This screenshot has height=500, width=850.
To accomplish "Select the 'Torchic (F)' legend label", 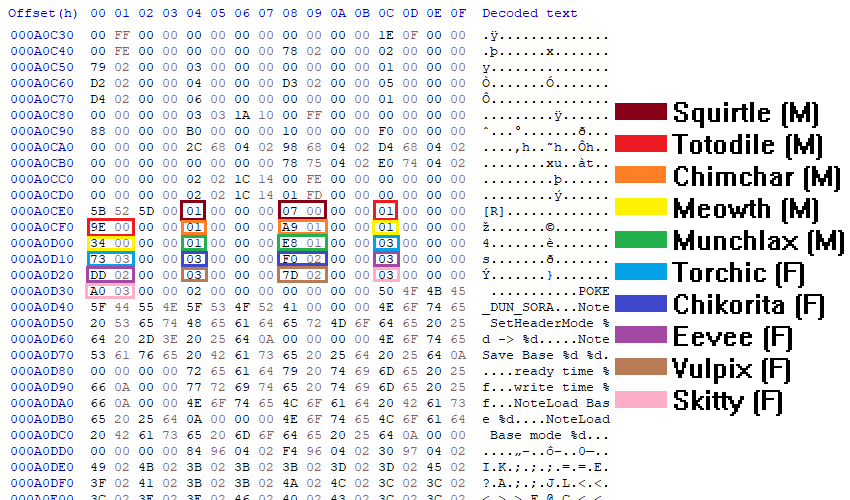I will point(738,273).
